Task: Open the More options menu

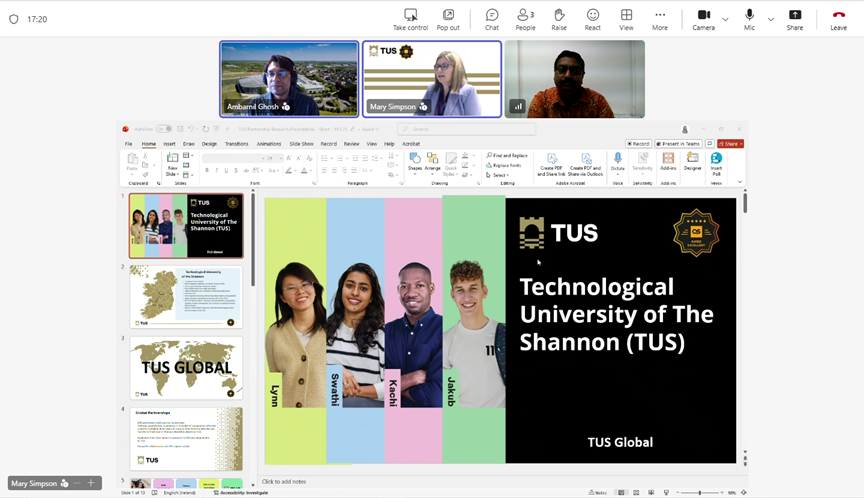Action: pos(660,19)
